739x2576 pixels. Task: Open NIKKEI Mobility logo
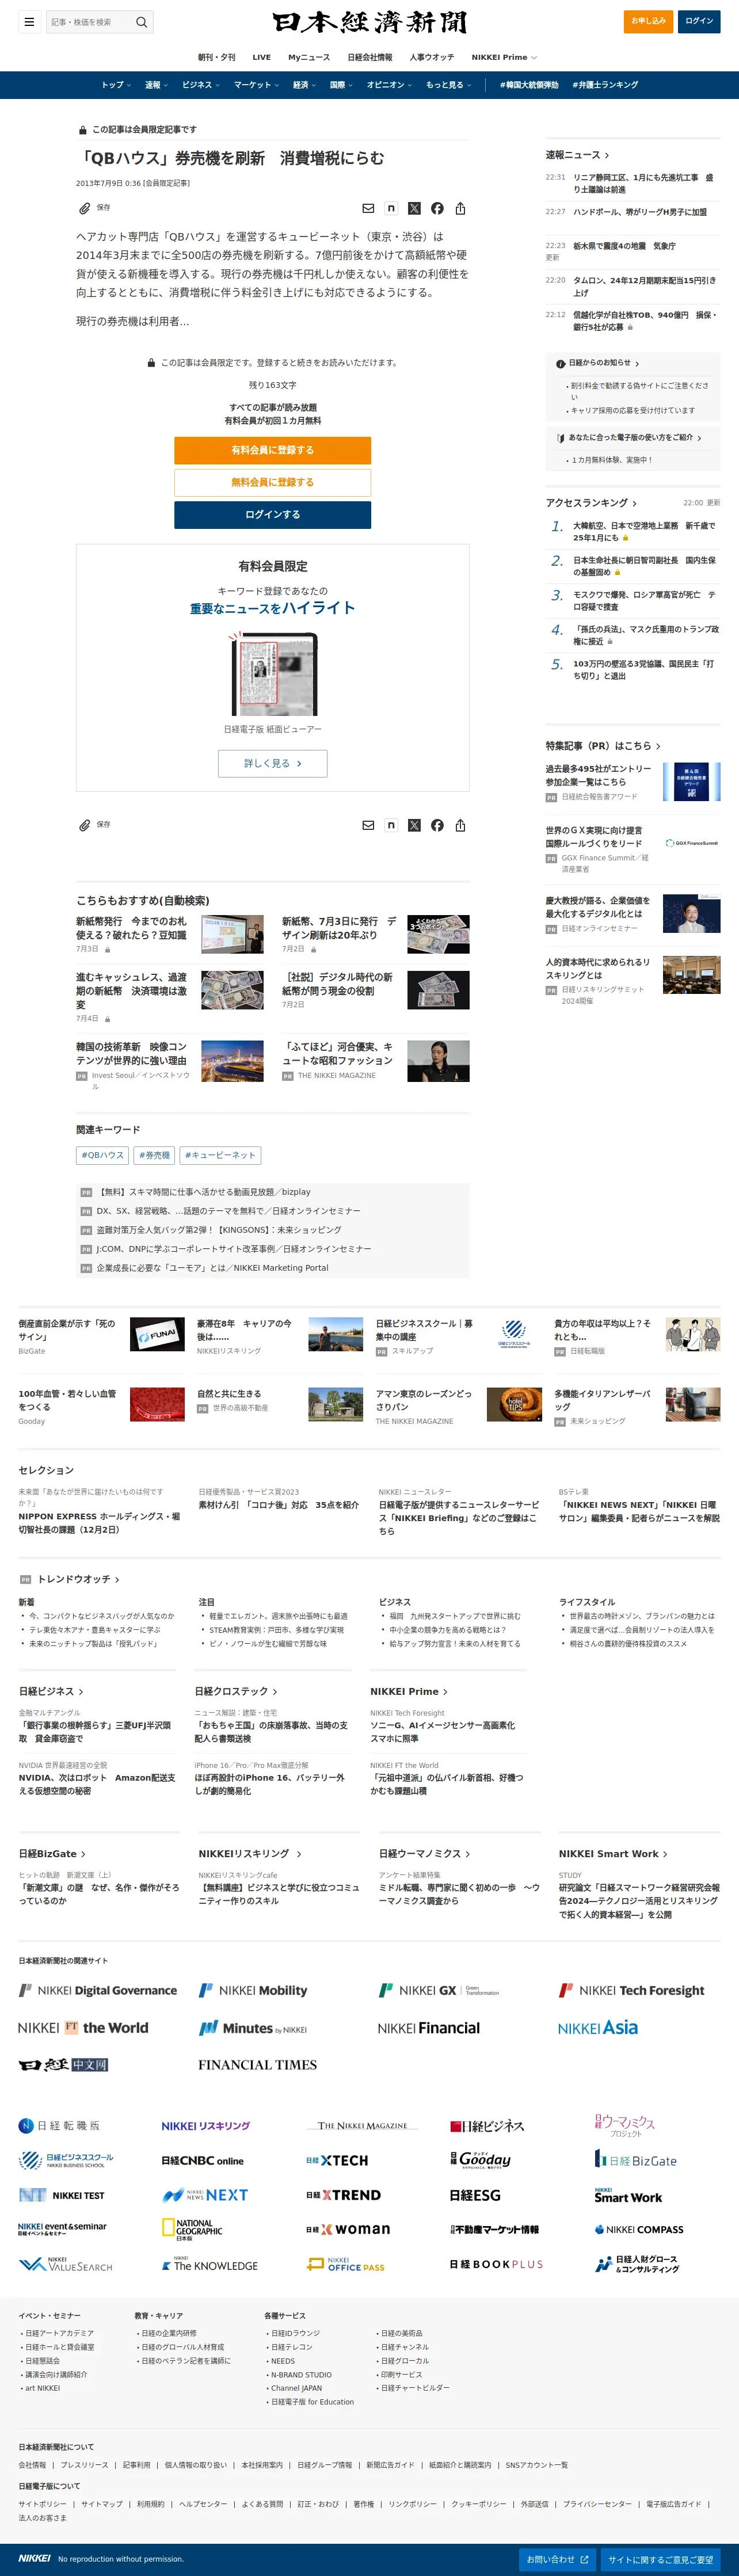(253, 1991)
